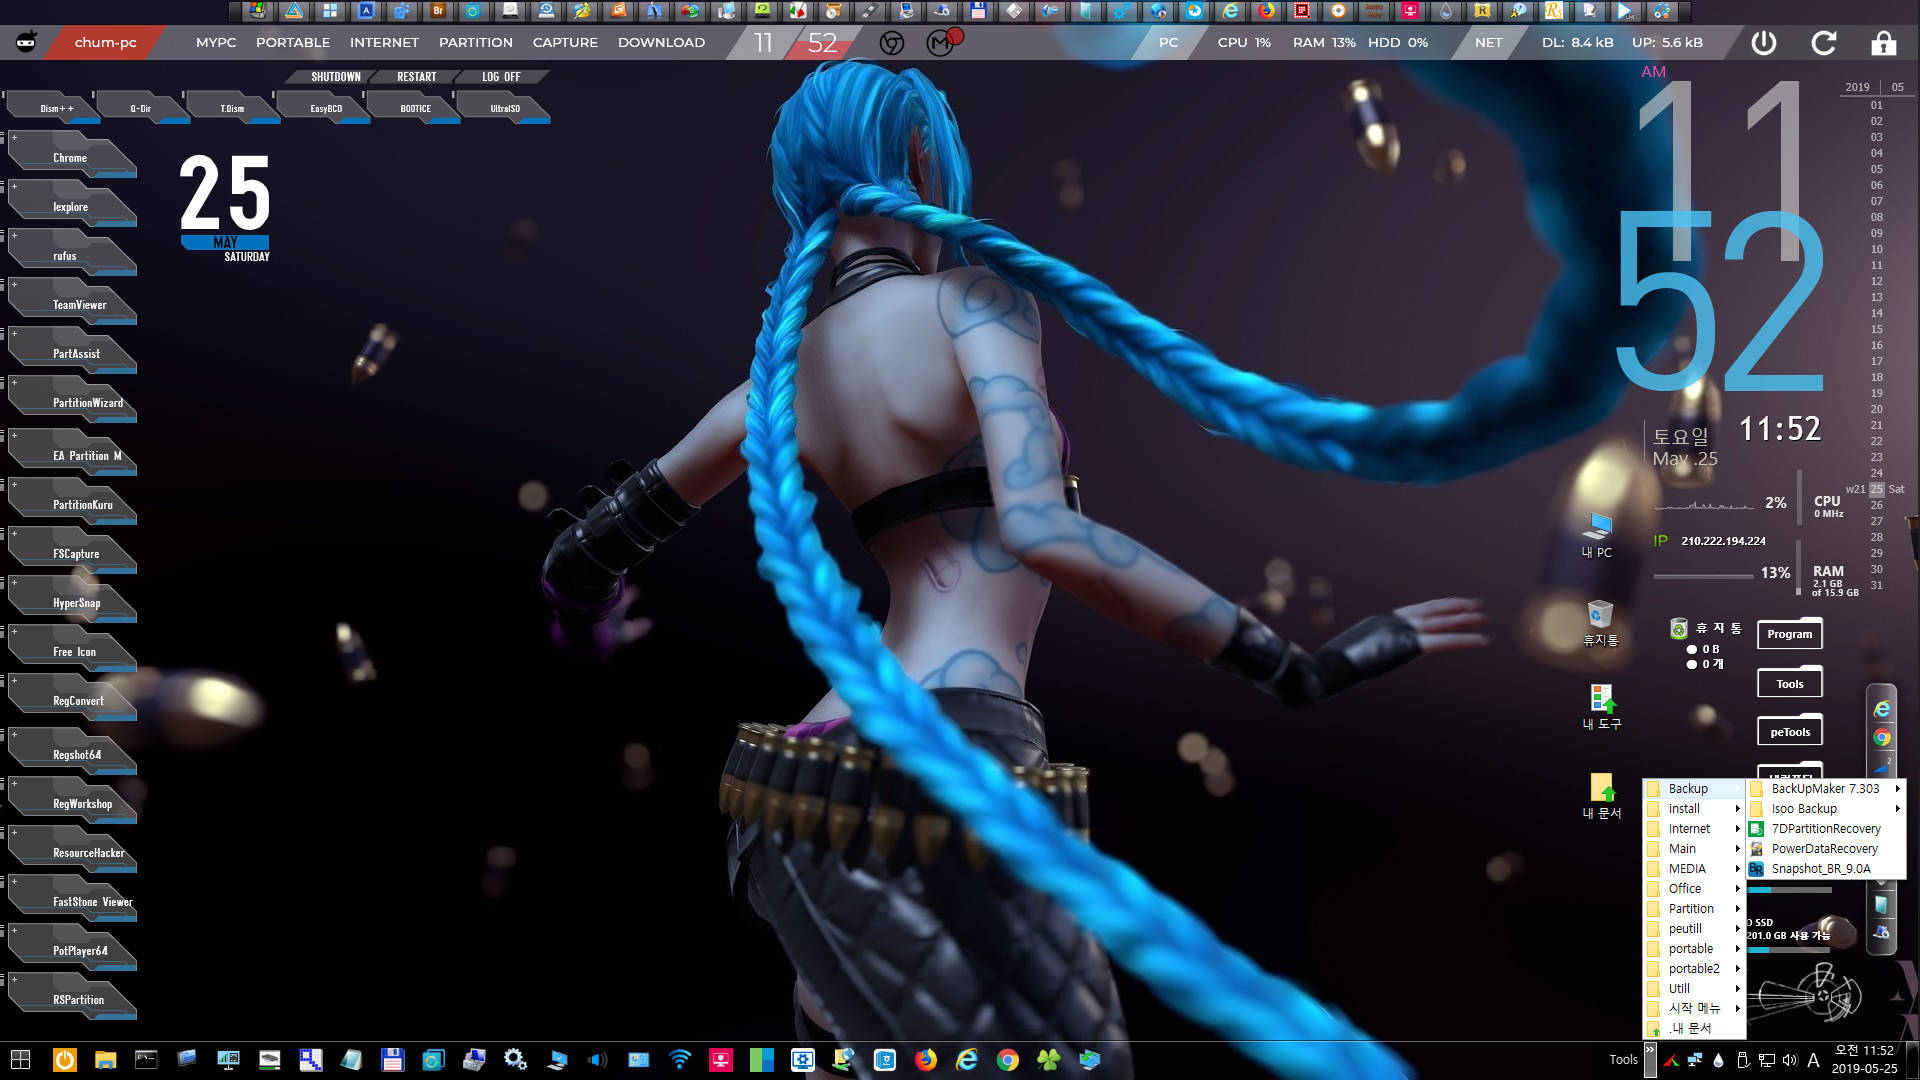This screenshot has width=1920, height=1080.
Task: Select the CAPTURE tab in top bar
Action: 565,43
